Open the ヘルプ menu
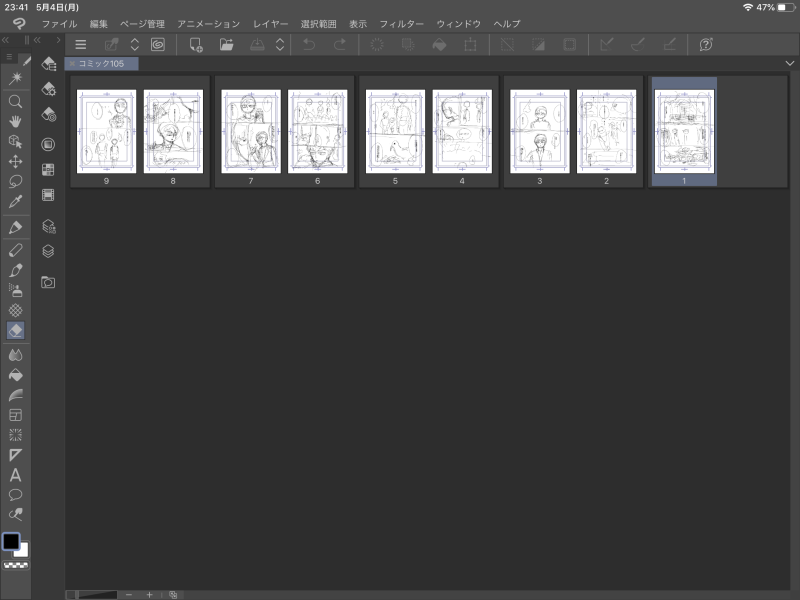This screenshot has width=800, height=600. (507, 24)
